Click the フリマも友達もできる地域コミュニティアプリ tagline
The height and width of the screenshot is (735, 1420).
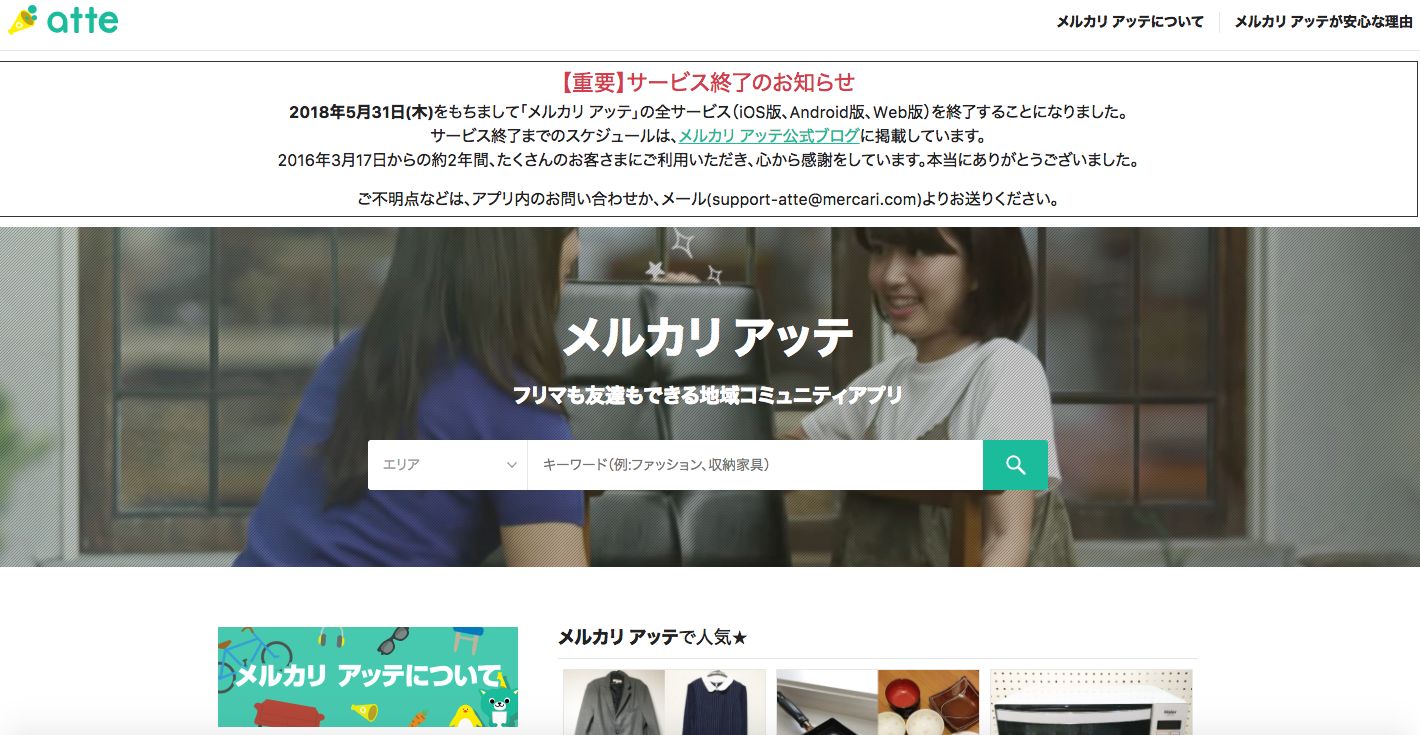click(708, 396)
